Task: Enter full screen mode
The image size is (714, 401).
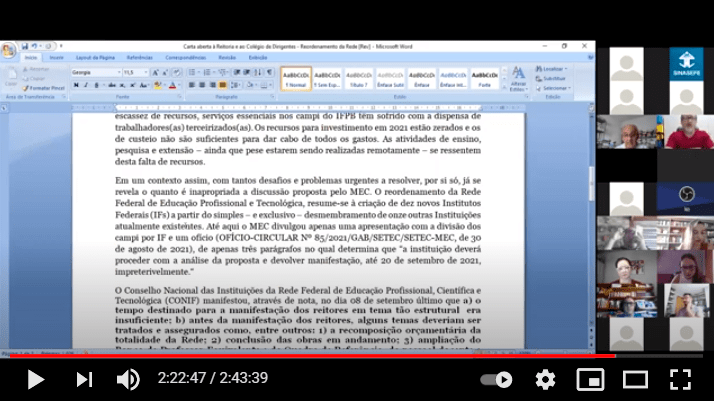Action: 680,379
